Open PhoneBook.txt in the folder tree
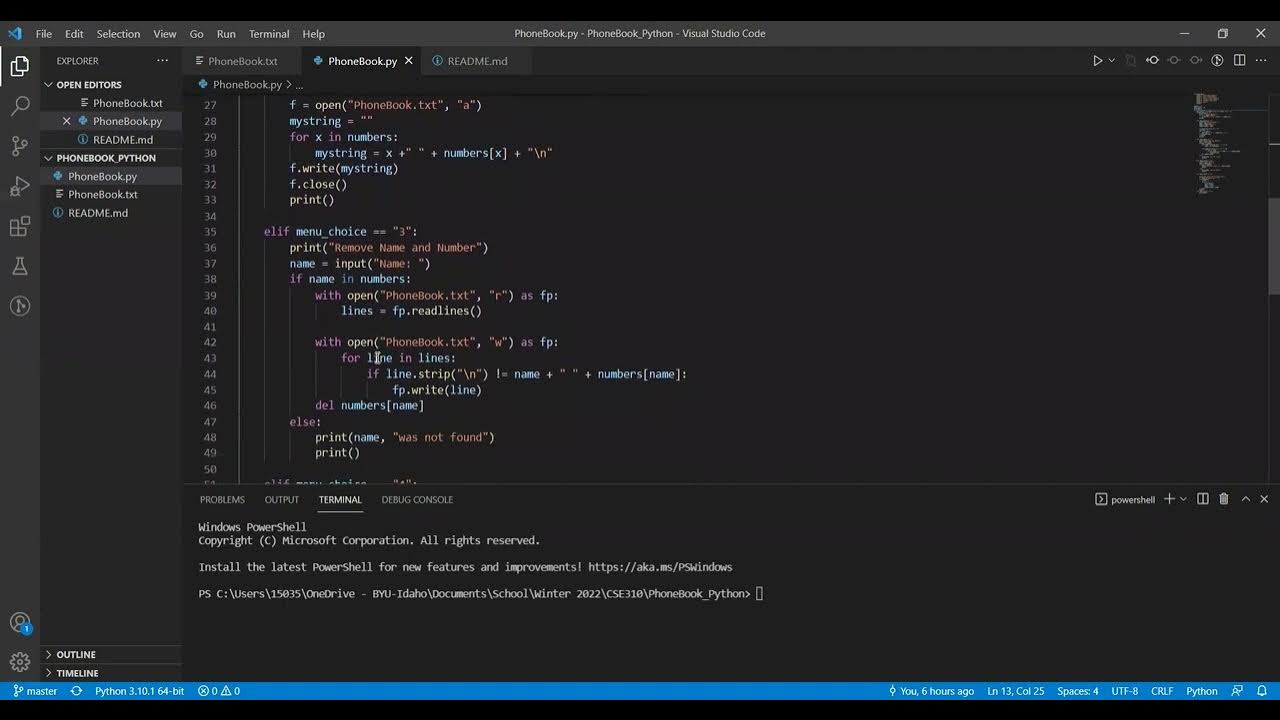 [x=111, y=195]
